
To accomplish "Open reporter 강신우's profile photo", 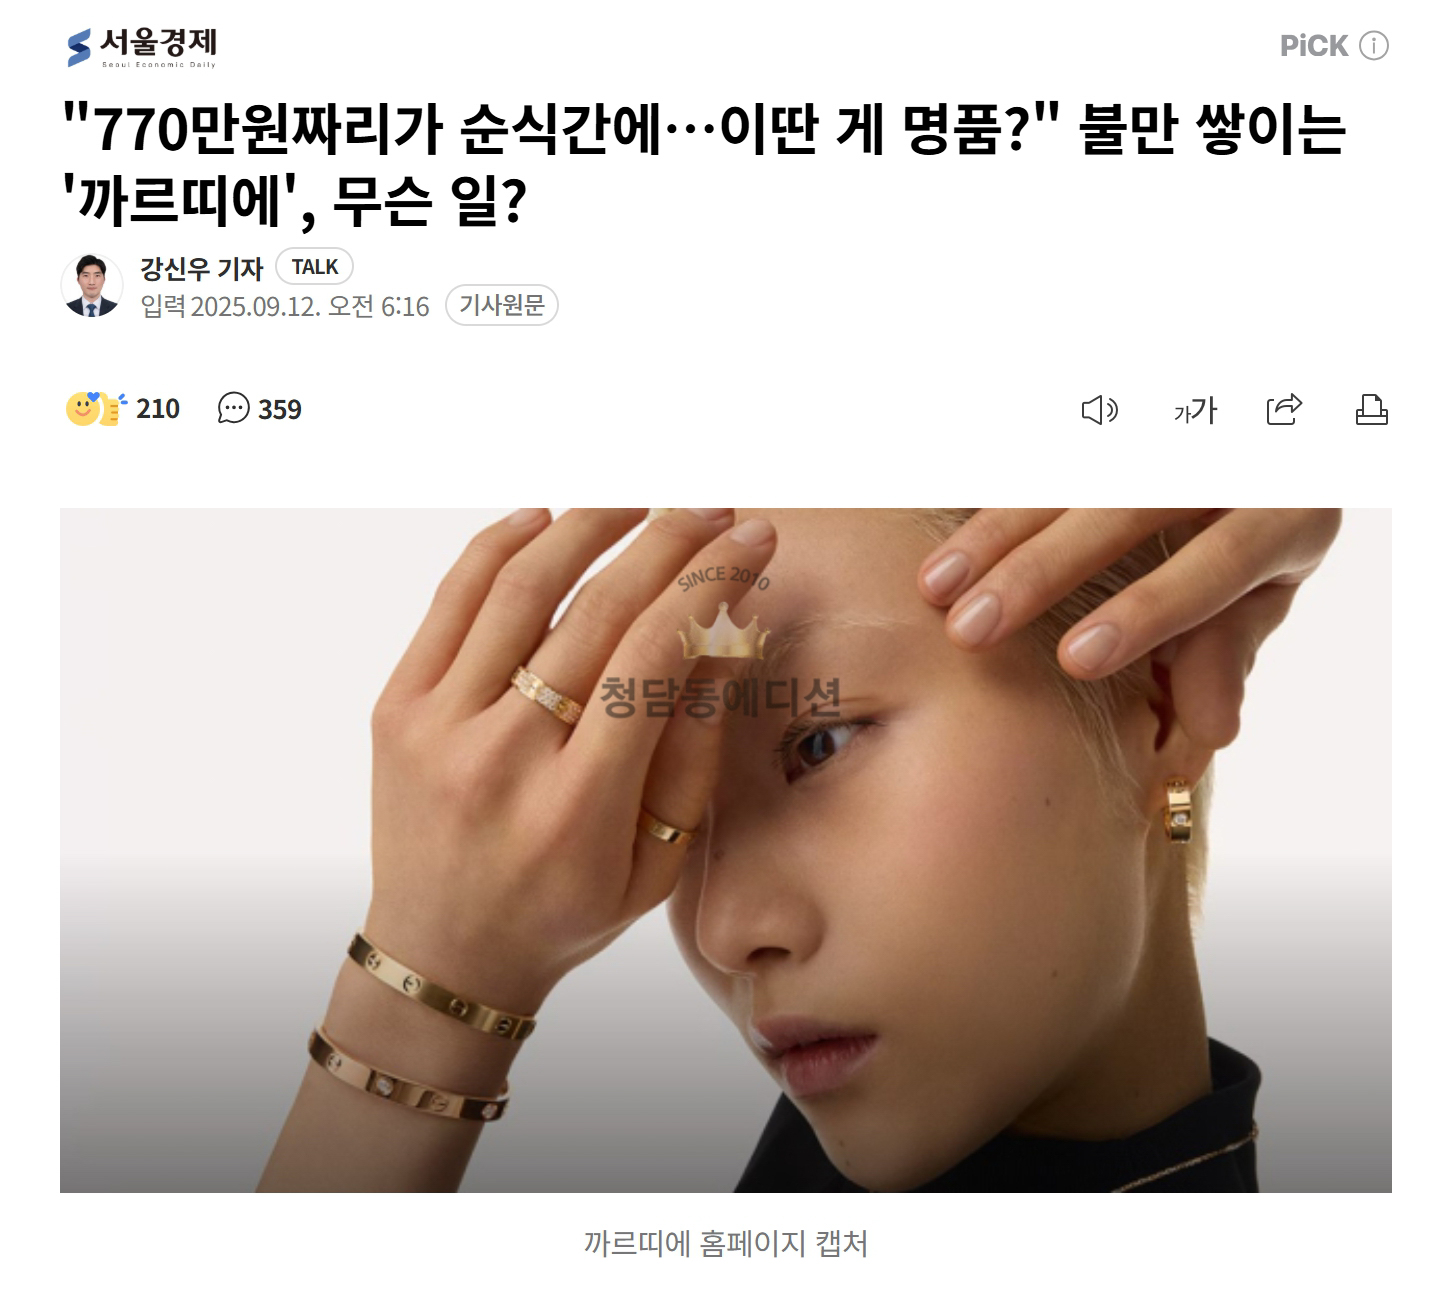I will click(x=92, y=286).
